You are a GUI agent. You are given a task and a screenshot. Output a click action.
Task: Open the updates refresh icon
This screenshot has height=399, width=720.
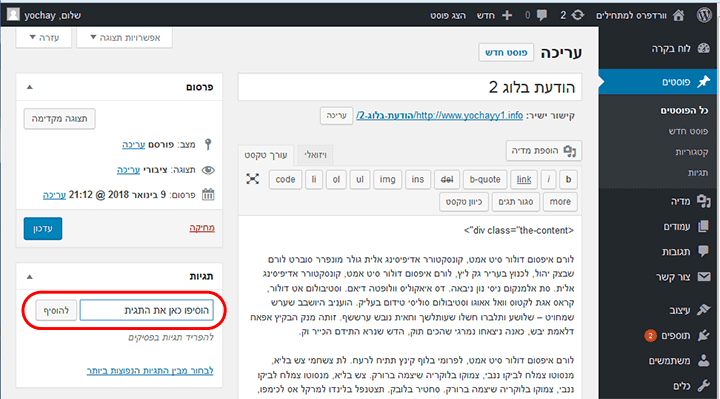(578, 15)
